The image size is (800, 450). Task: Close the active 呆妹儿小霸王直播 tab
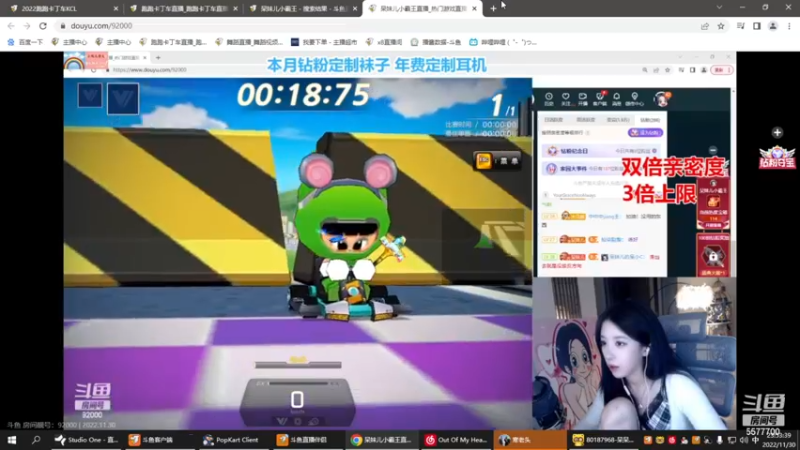(474, 9)
